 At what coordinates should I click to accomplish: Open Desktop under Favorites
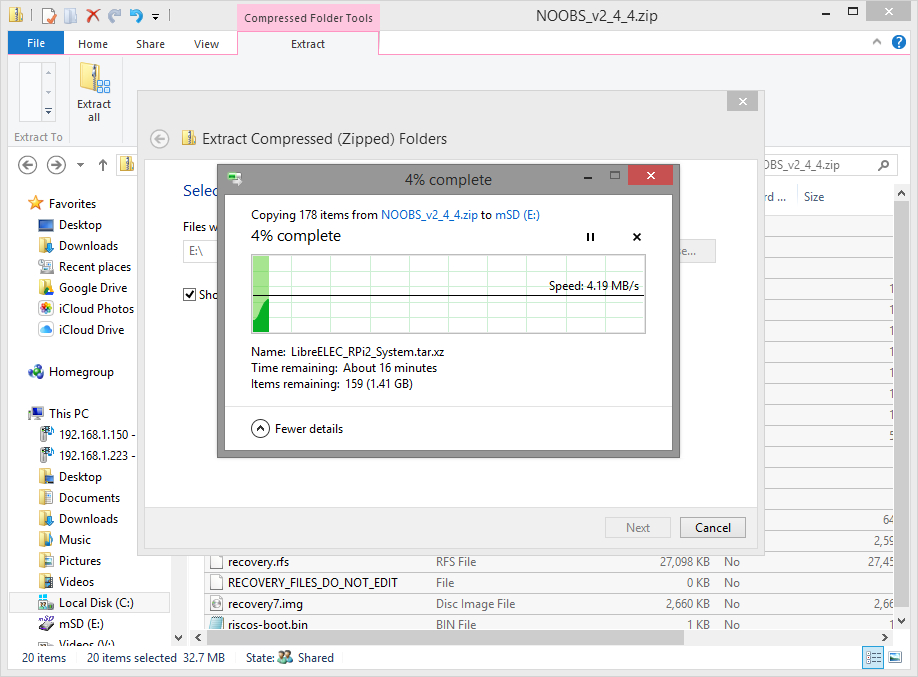coord(80,225)
